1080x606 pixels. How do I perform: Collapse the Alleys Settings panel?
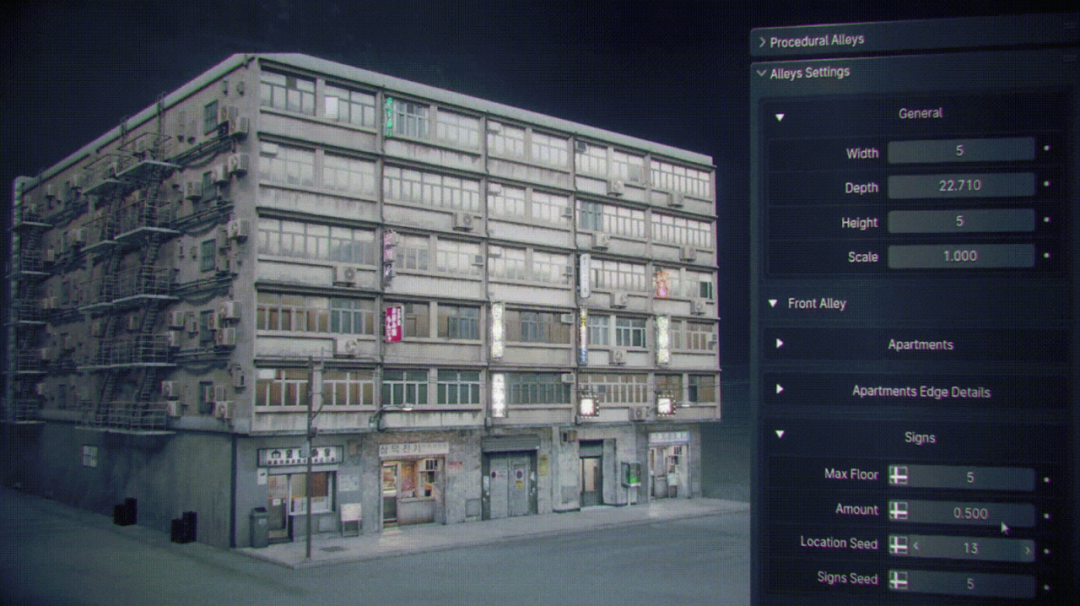point(761,73)
